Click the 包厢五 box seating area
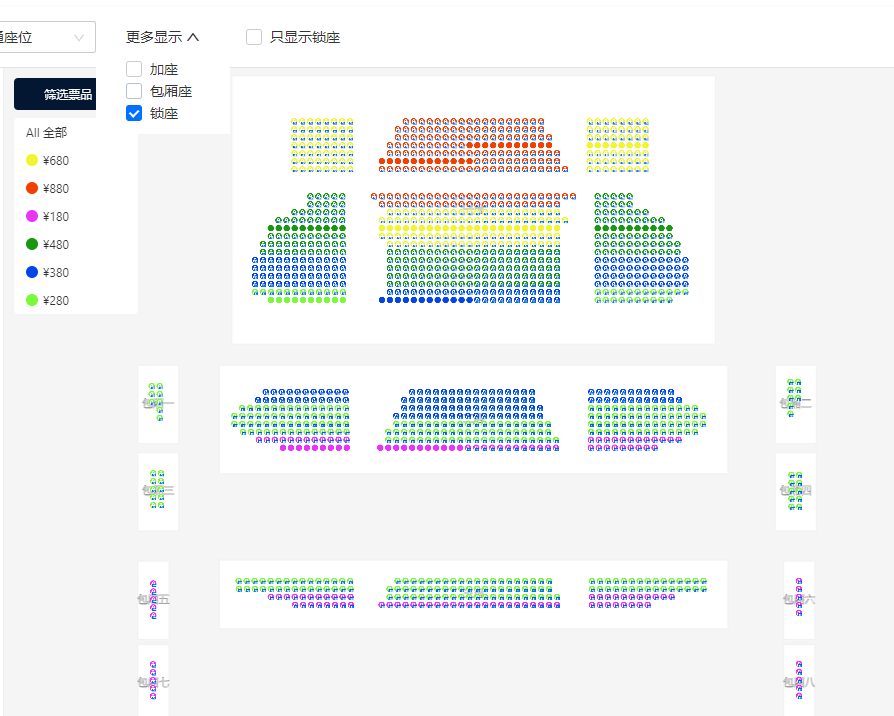 (x=153, y=600)
